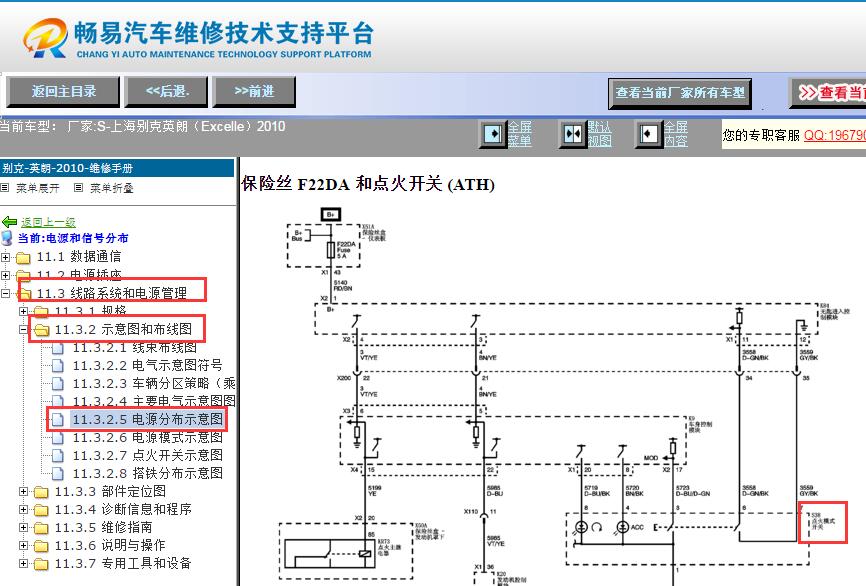Open the 默认视图 text link
The image size is (866, 586).
(x=599, y=134)
